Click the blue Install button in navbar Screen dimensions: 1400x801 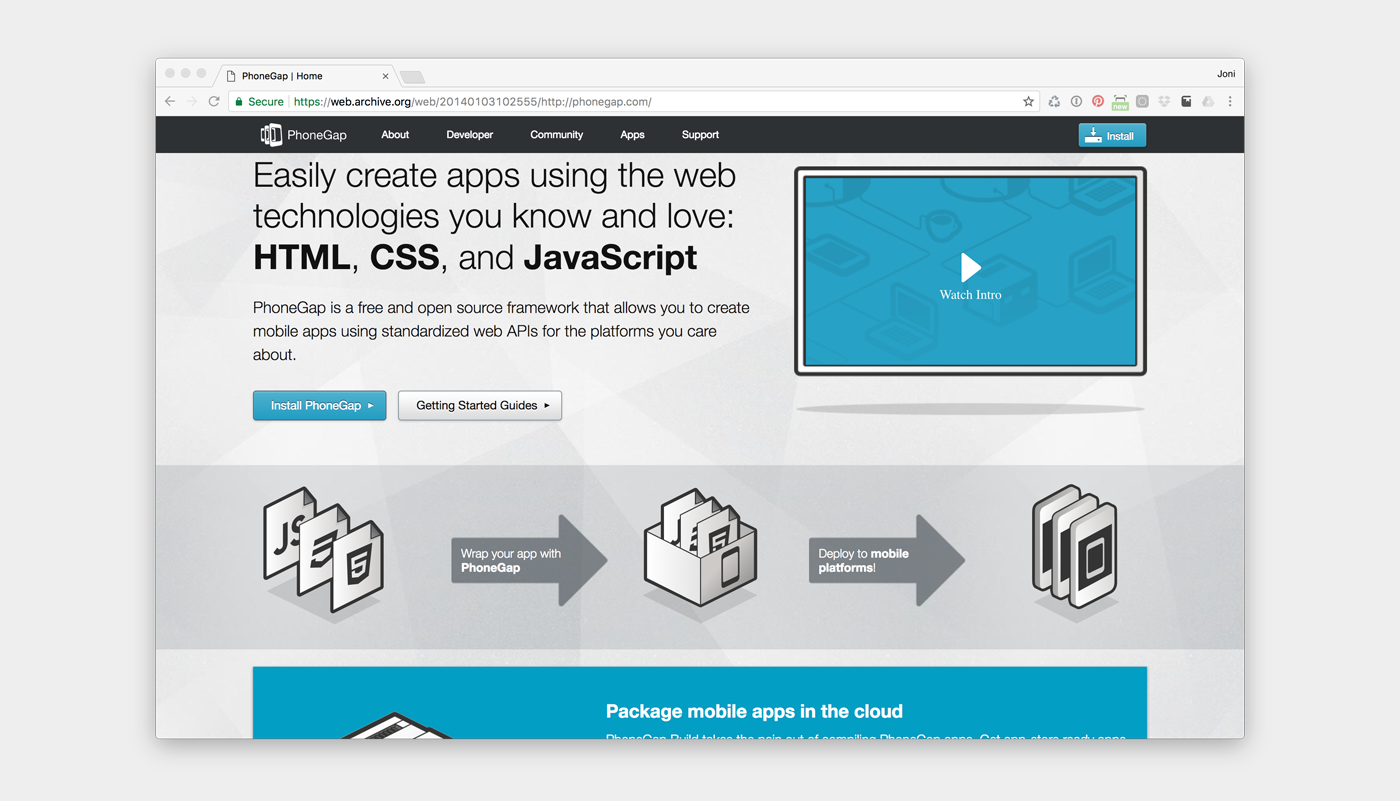coord(1112,135)
